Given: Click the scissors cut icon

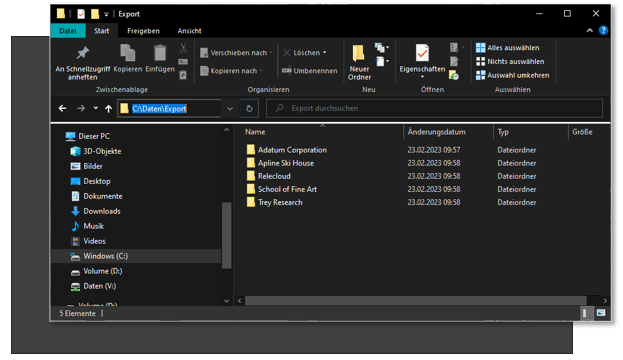Looking at the screenshot, I should (x=183, y=48).
